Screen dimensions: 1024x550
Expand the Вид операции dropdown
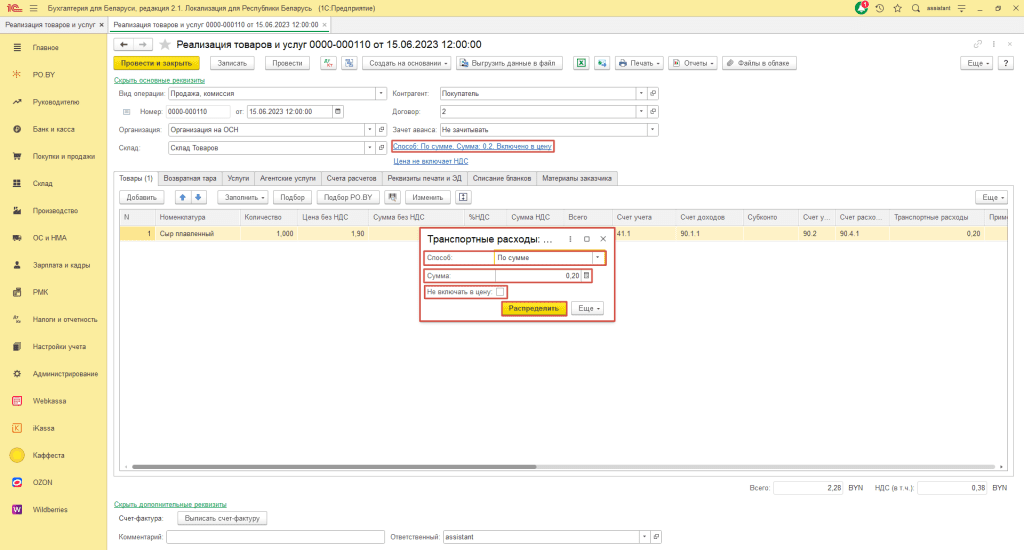pos(381,93)
